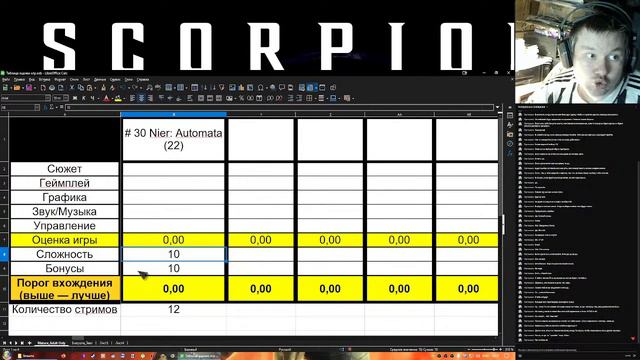Click the zoom slider in status bar
640x360 pixels.
tap(484, 349)
